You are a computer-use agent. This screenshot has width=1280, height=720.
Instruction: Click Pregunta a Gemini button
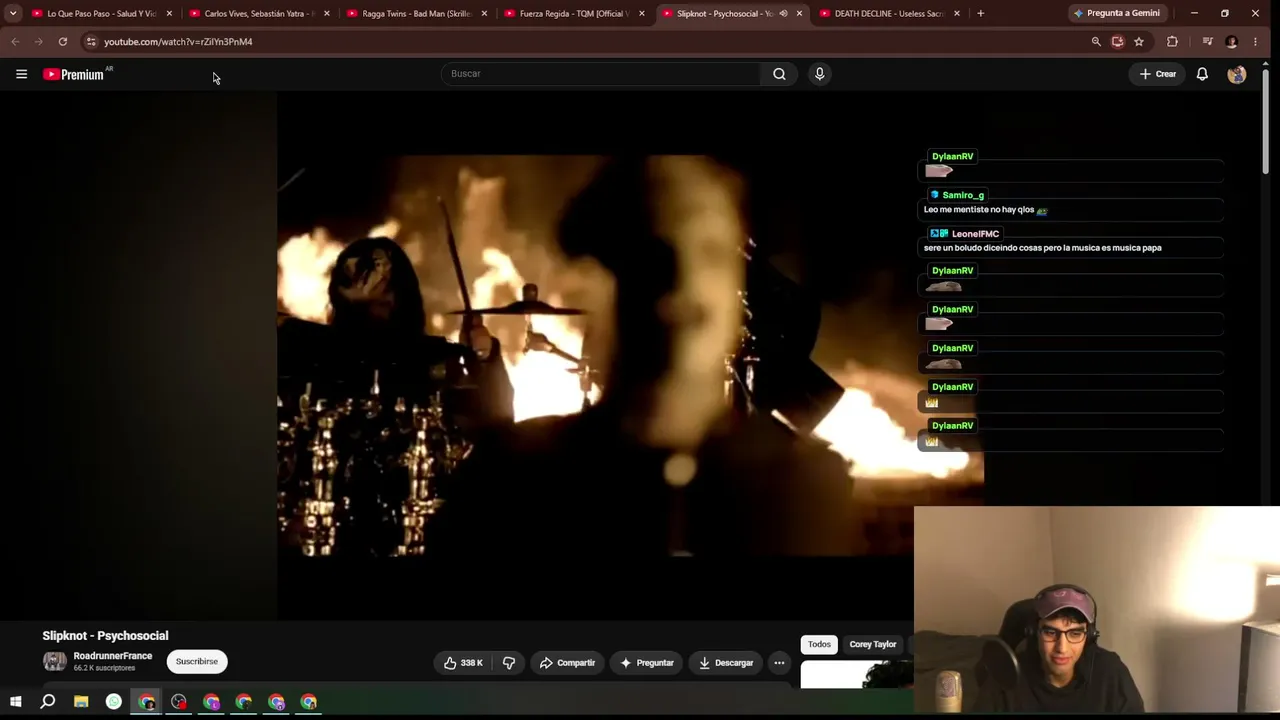[1116, 13]
